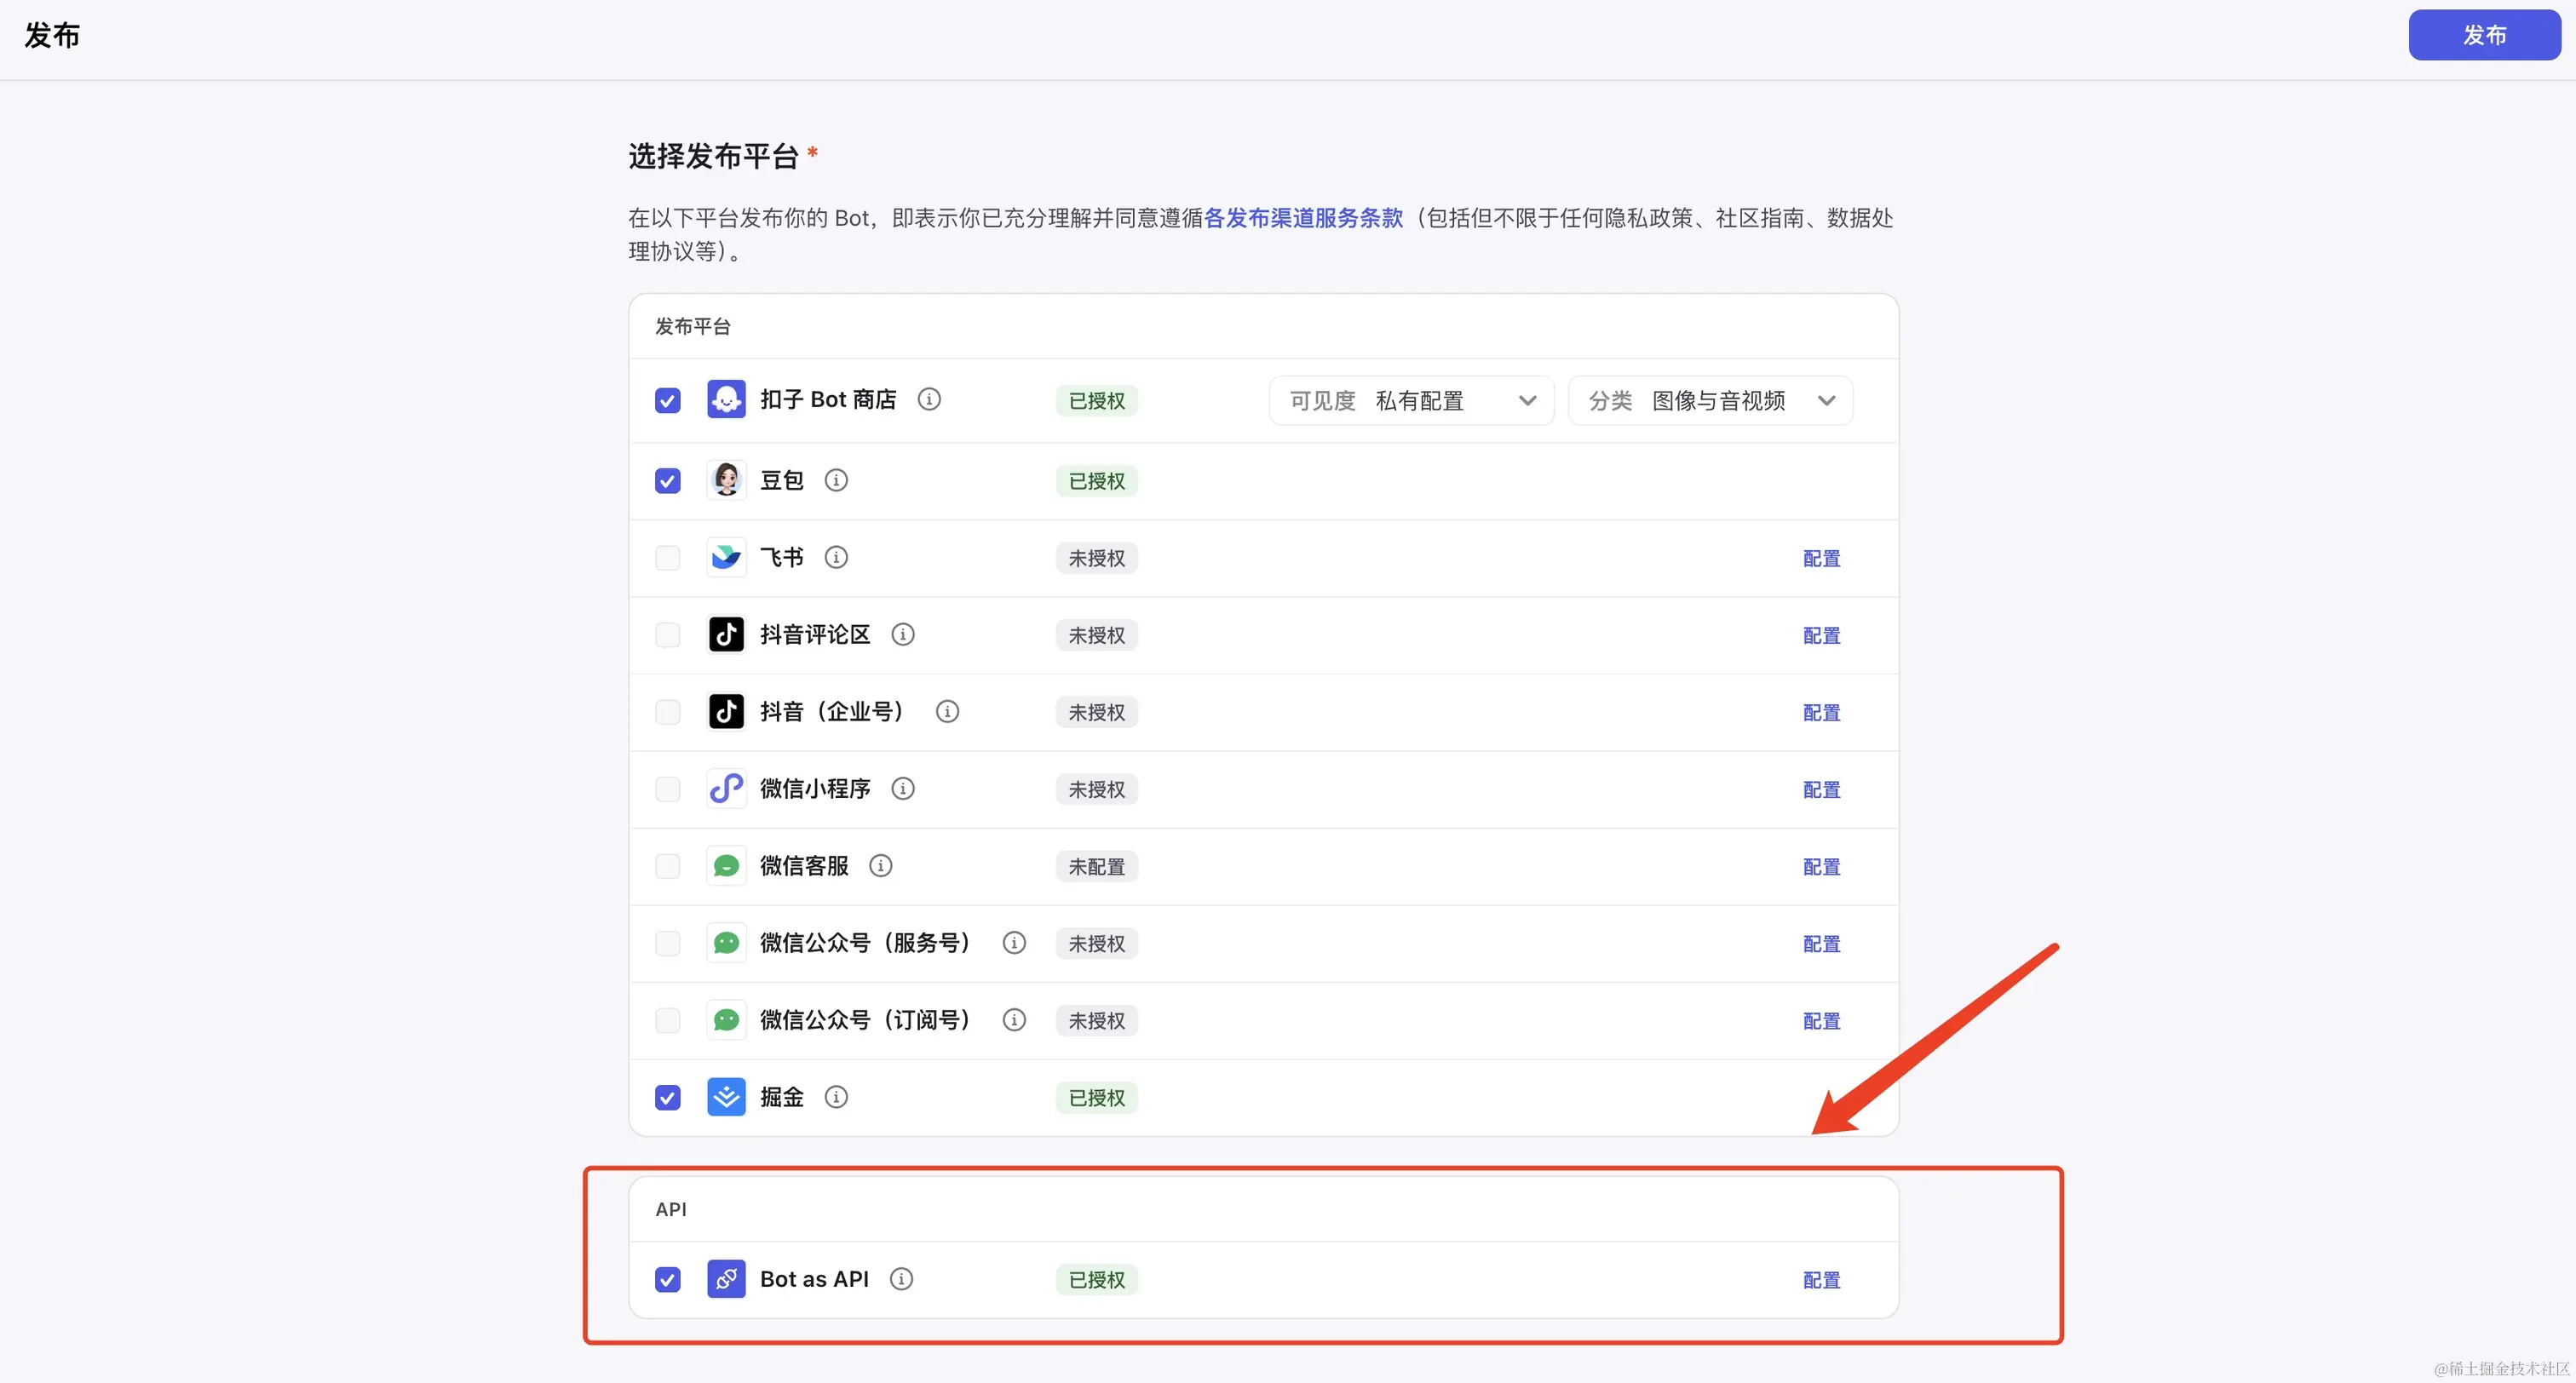2576x1383 pixels.
Task: Click 配置 for 微信小程序
Action: (1821, 789)
